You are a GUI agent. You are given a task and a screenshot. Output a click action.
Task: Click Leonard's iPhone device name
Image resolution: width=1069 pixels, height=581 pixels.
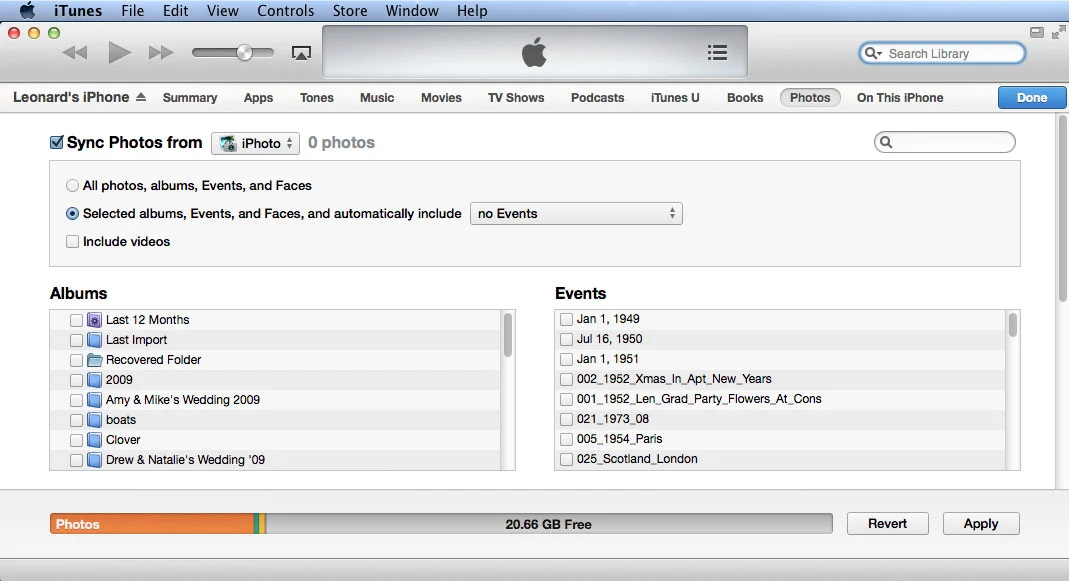tap(71, 97)
